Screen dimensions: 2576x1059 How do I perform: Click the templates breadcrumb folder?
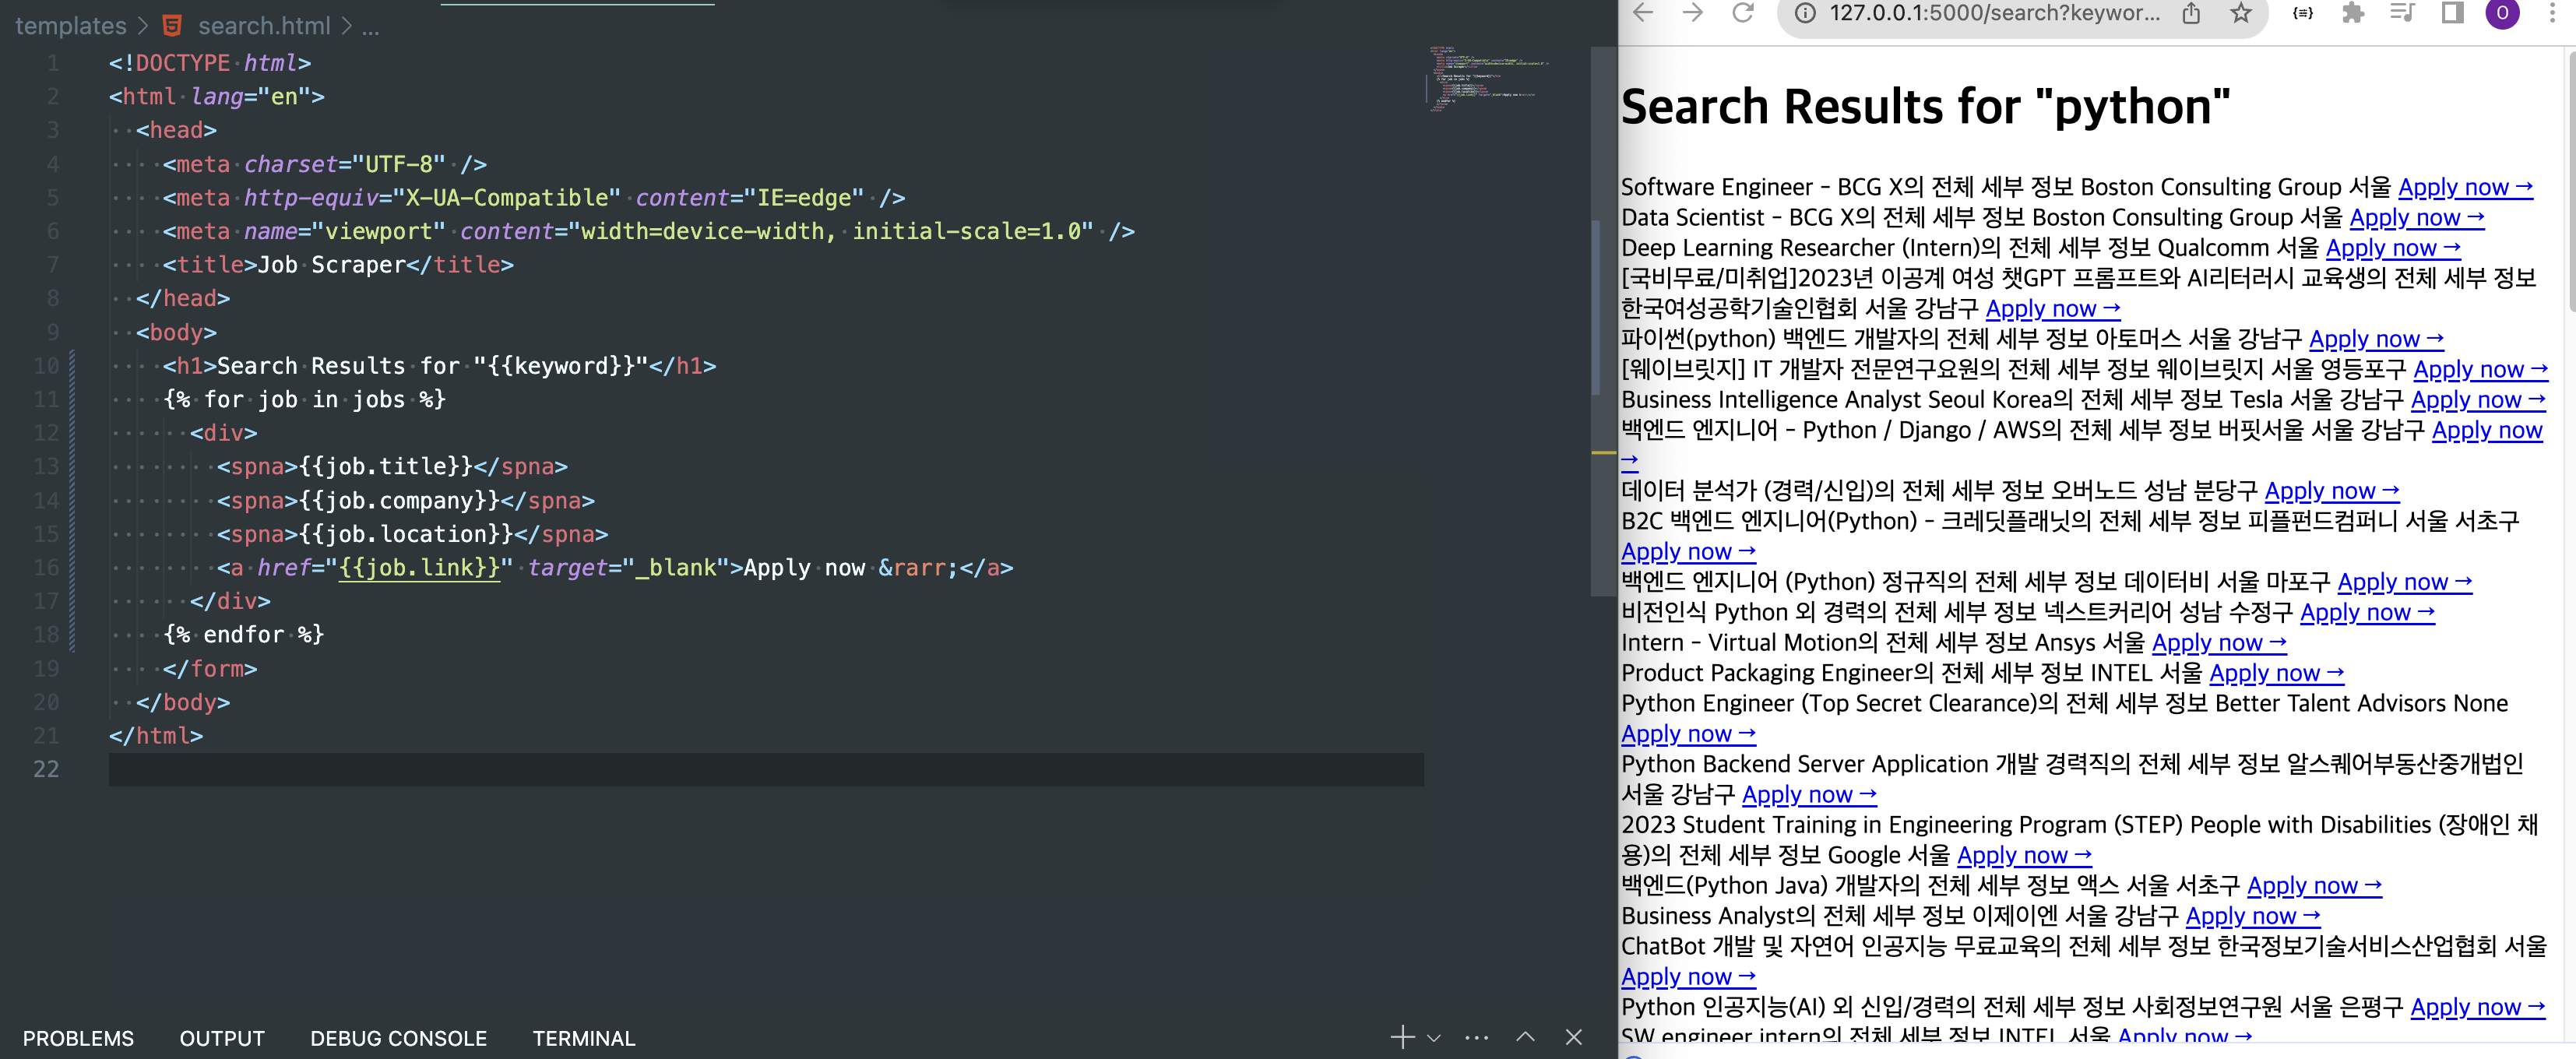tap(71, 26)
